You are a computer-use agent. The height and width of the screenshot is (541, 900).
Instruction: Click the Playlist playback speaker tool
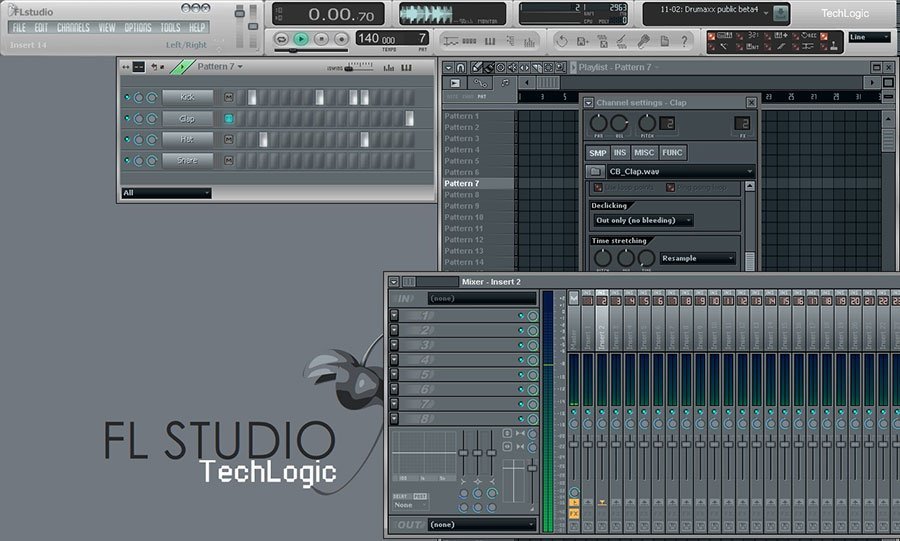512,68
